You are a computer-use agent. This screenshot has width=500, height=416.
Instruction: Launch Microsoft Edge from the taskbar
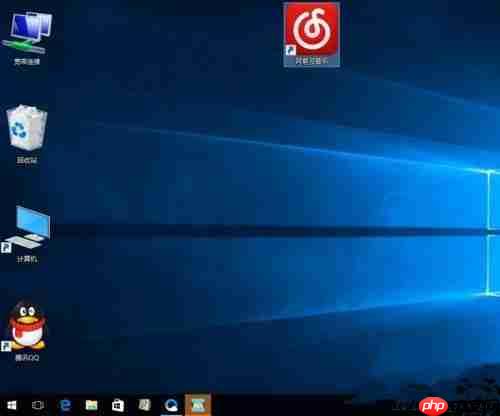65,405
